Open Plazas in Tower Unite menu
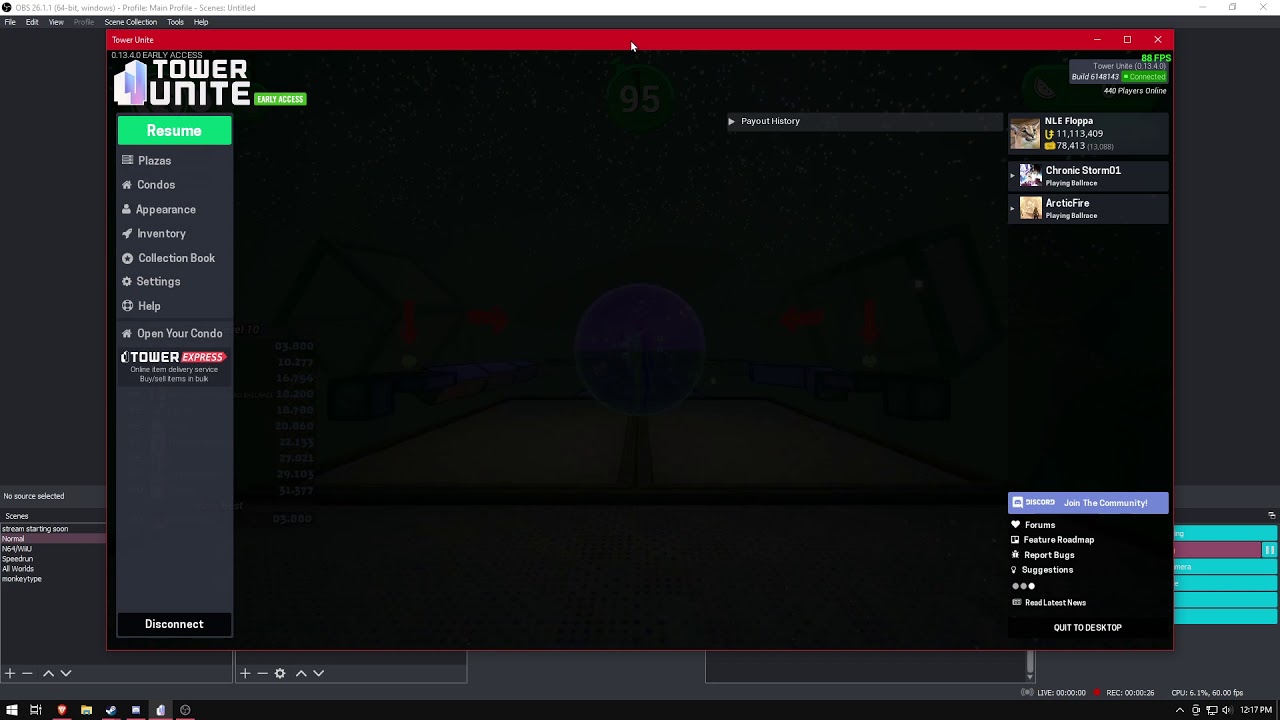1280x720 pixels. (x=154, y=161)
